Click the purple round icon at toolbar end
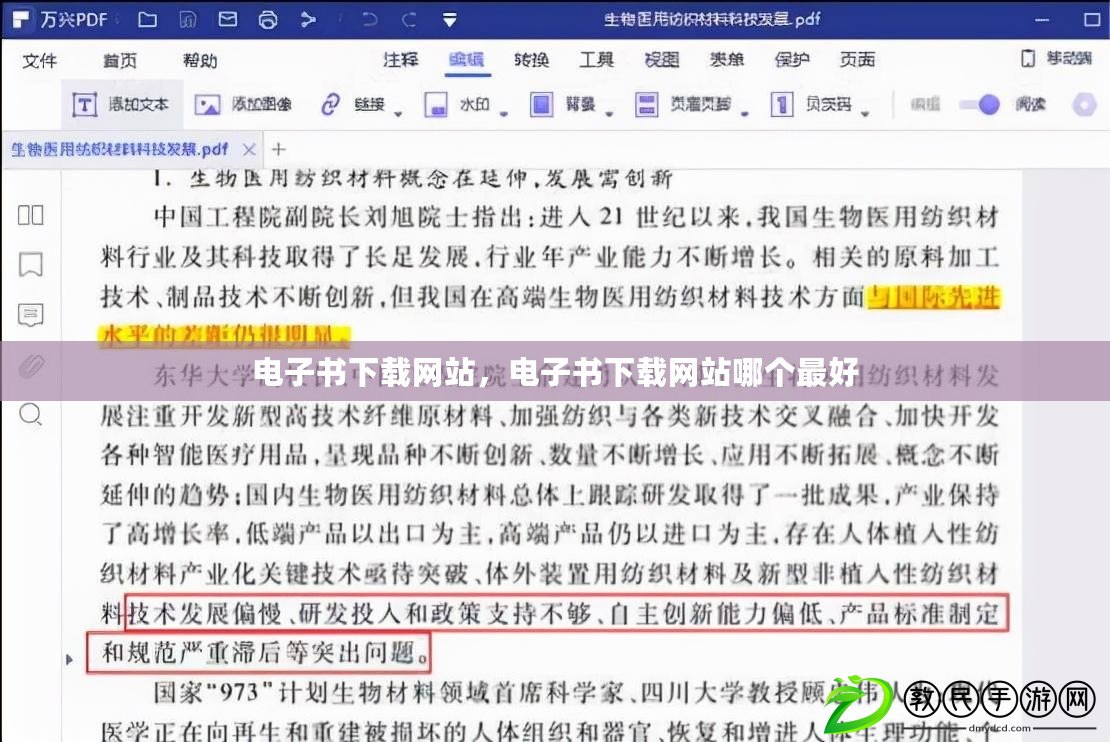Viewport: 1110px width, 742px height. (1084, 105)
